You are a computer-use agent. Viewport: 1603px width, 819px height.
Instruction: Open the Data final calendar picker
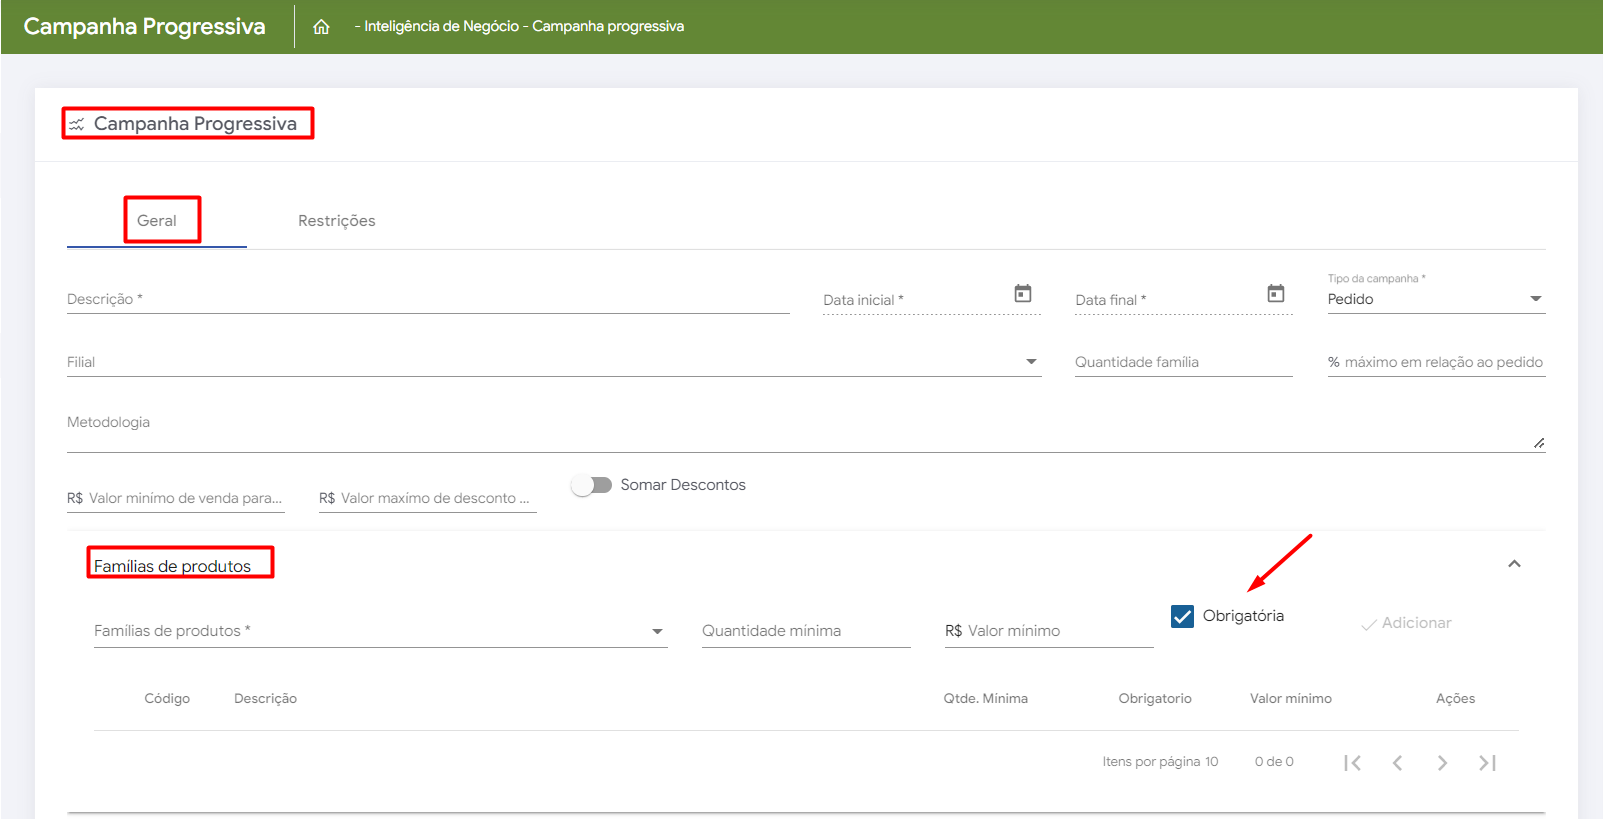1275,294
